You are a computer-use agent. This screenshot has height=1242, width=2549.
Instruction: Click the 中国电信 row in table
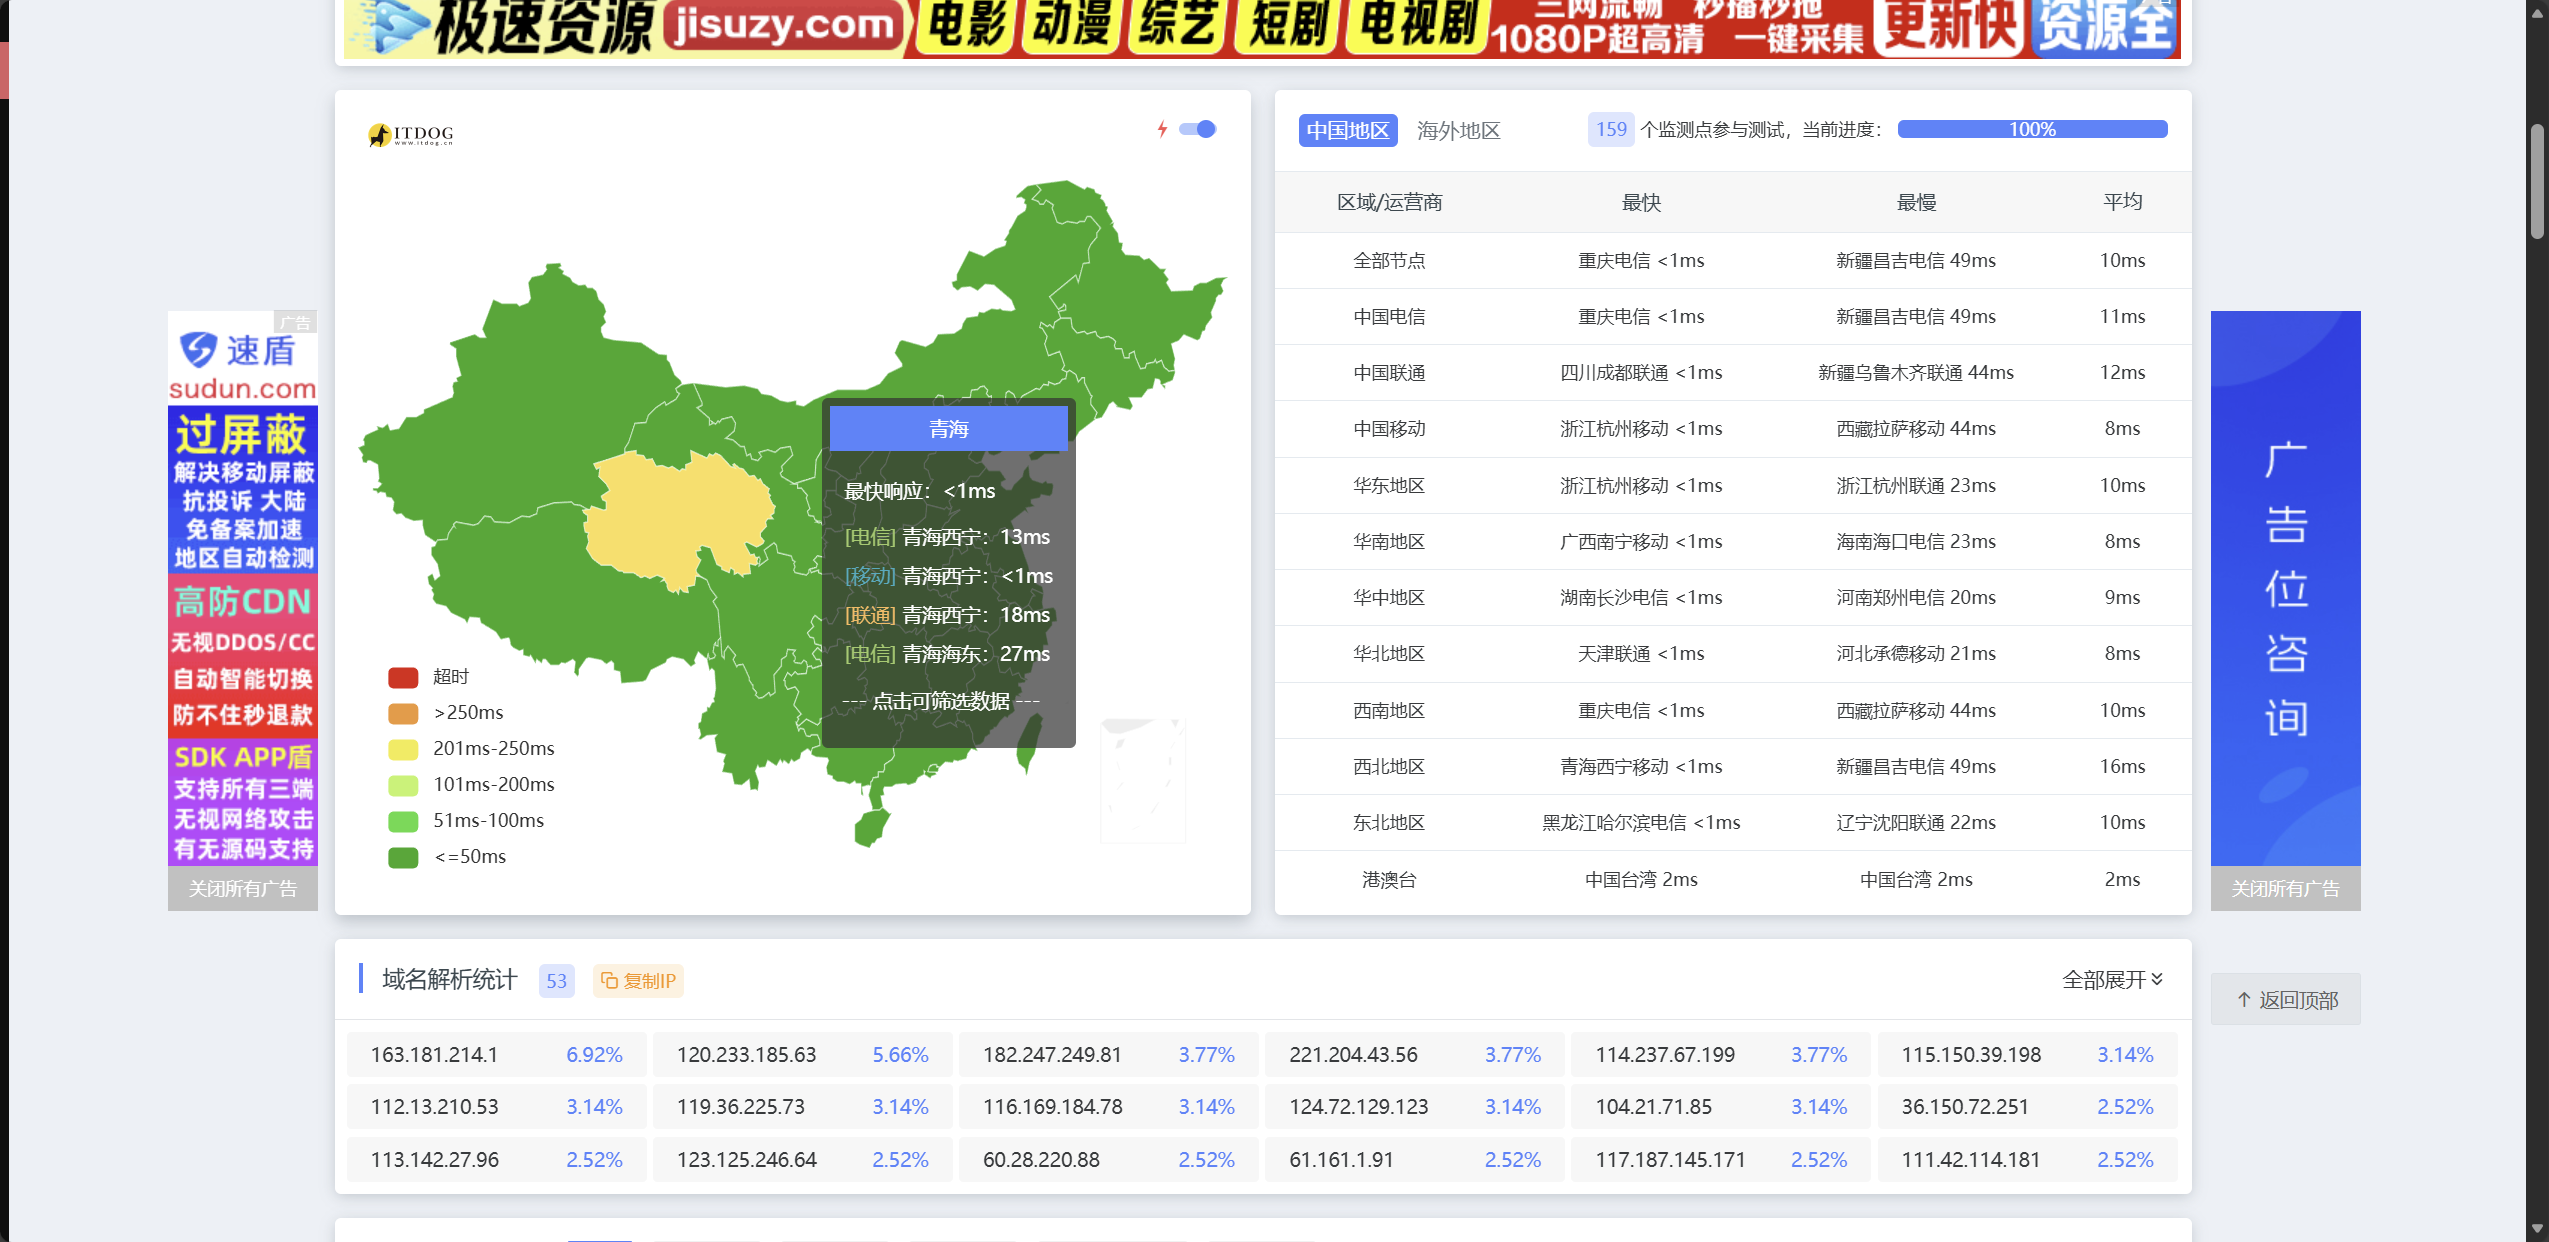pyautogui.click(x=1388, y=316)
